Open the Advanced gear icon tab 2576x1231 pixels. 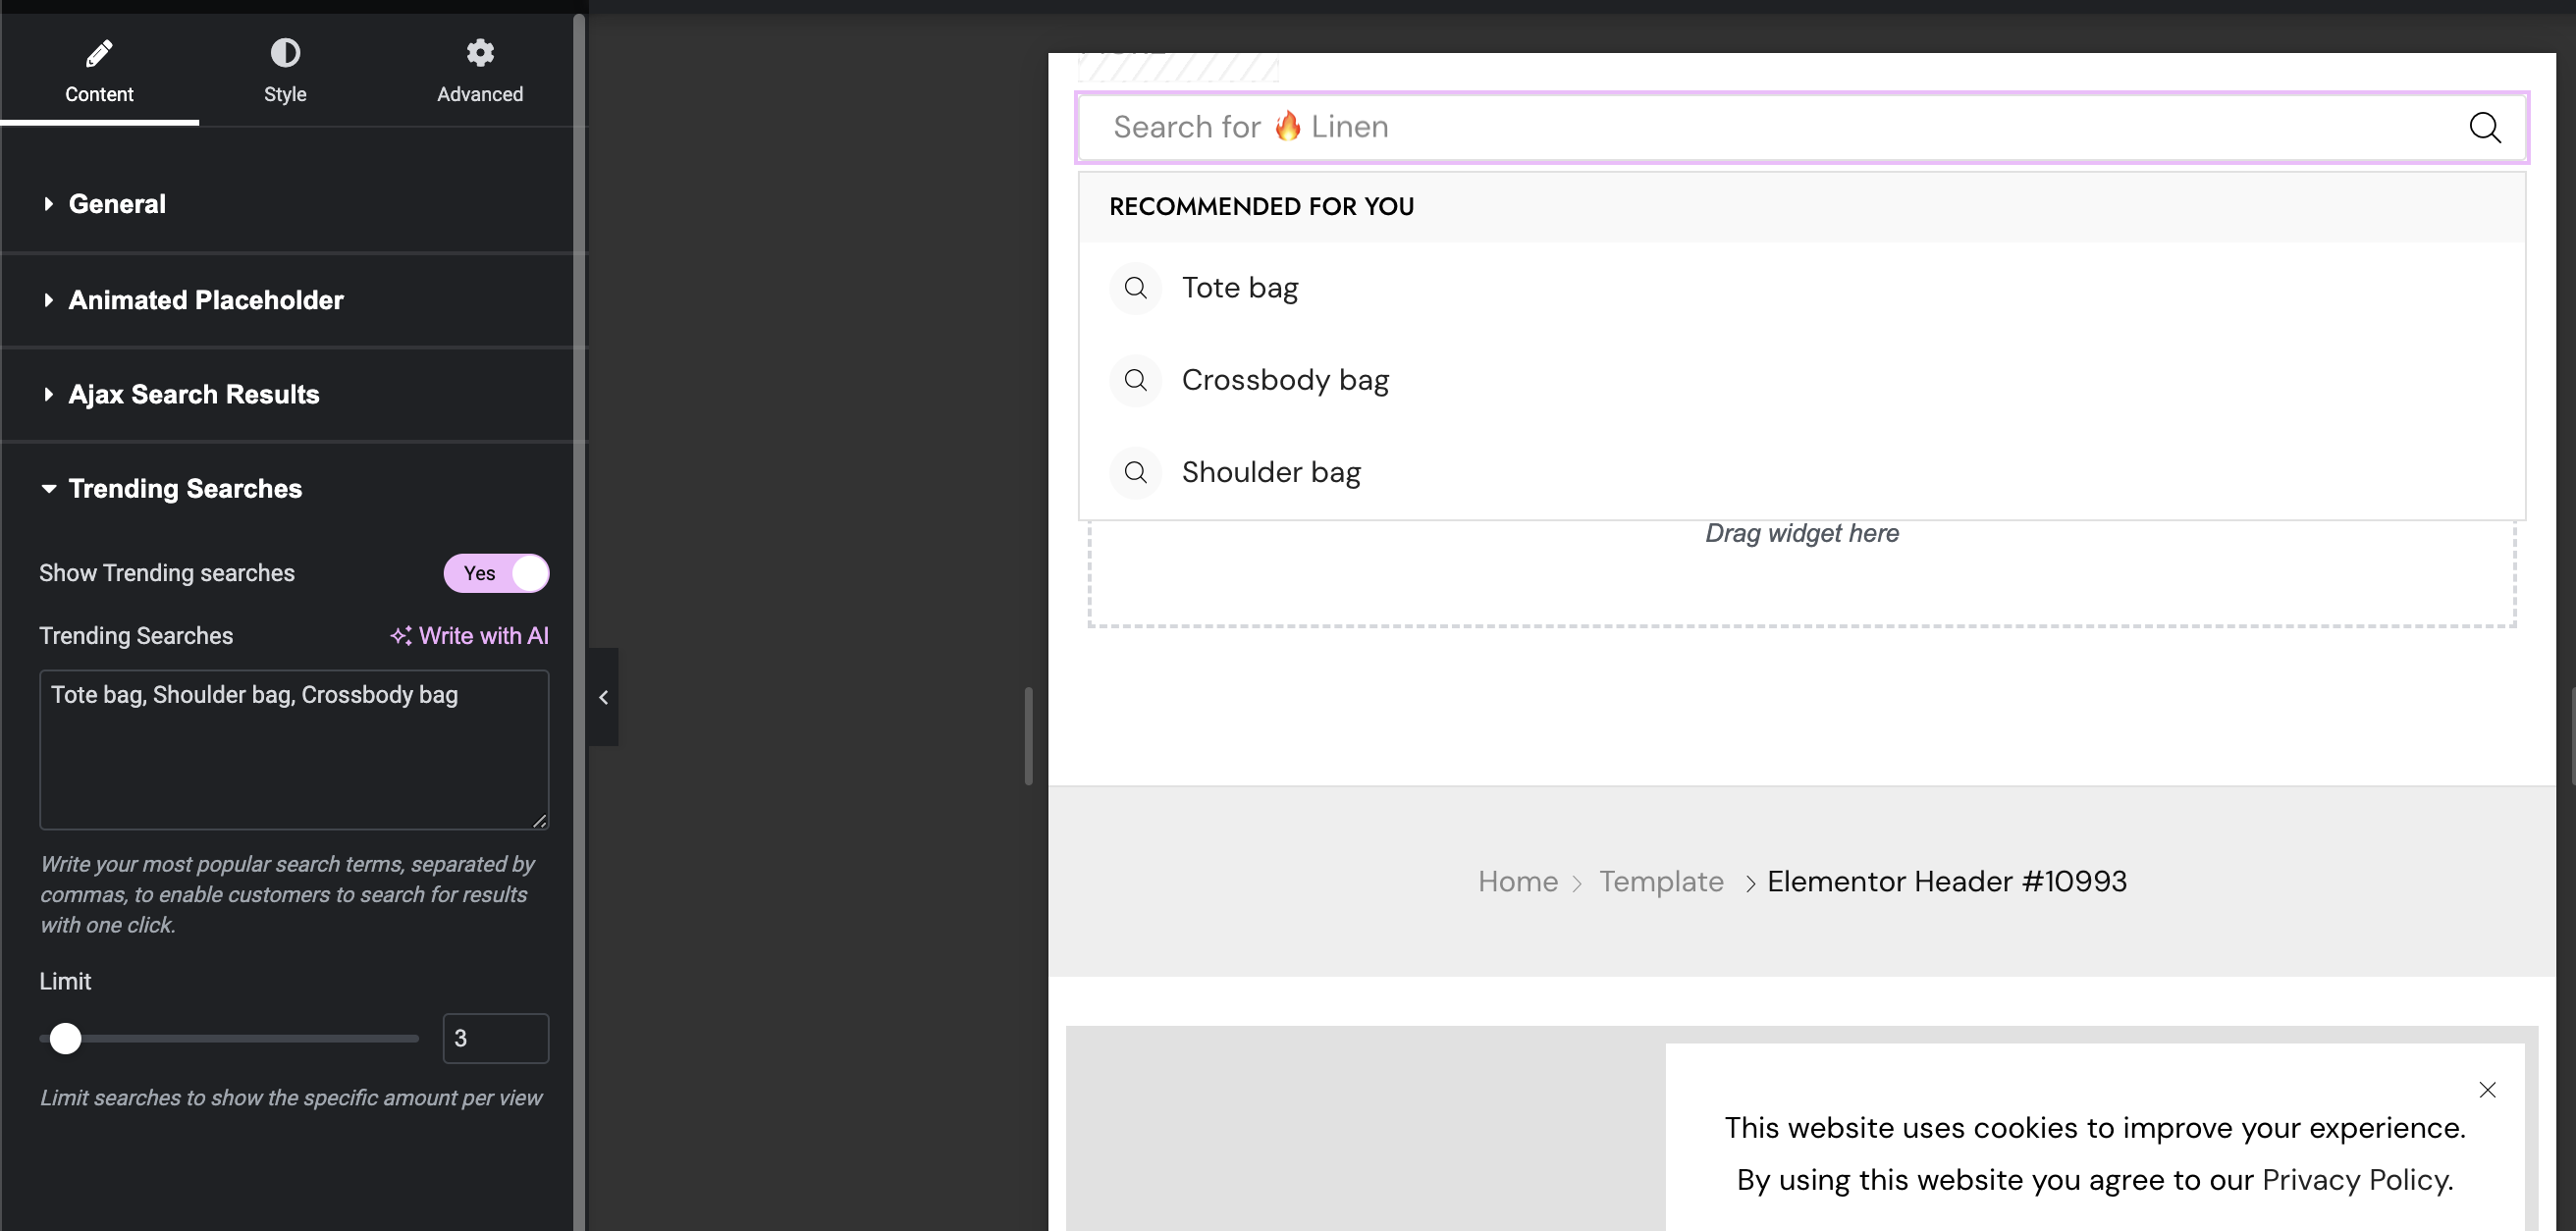[480, 52]
